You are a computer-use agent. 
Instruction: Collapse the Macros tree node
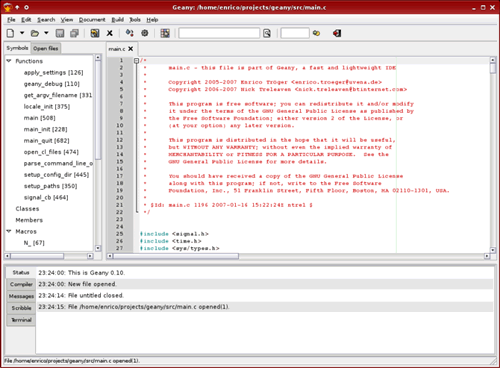9,231
